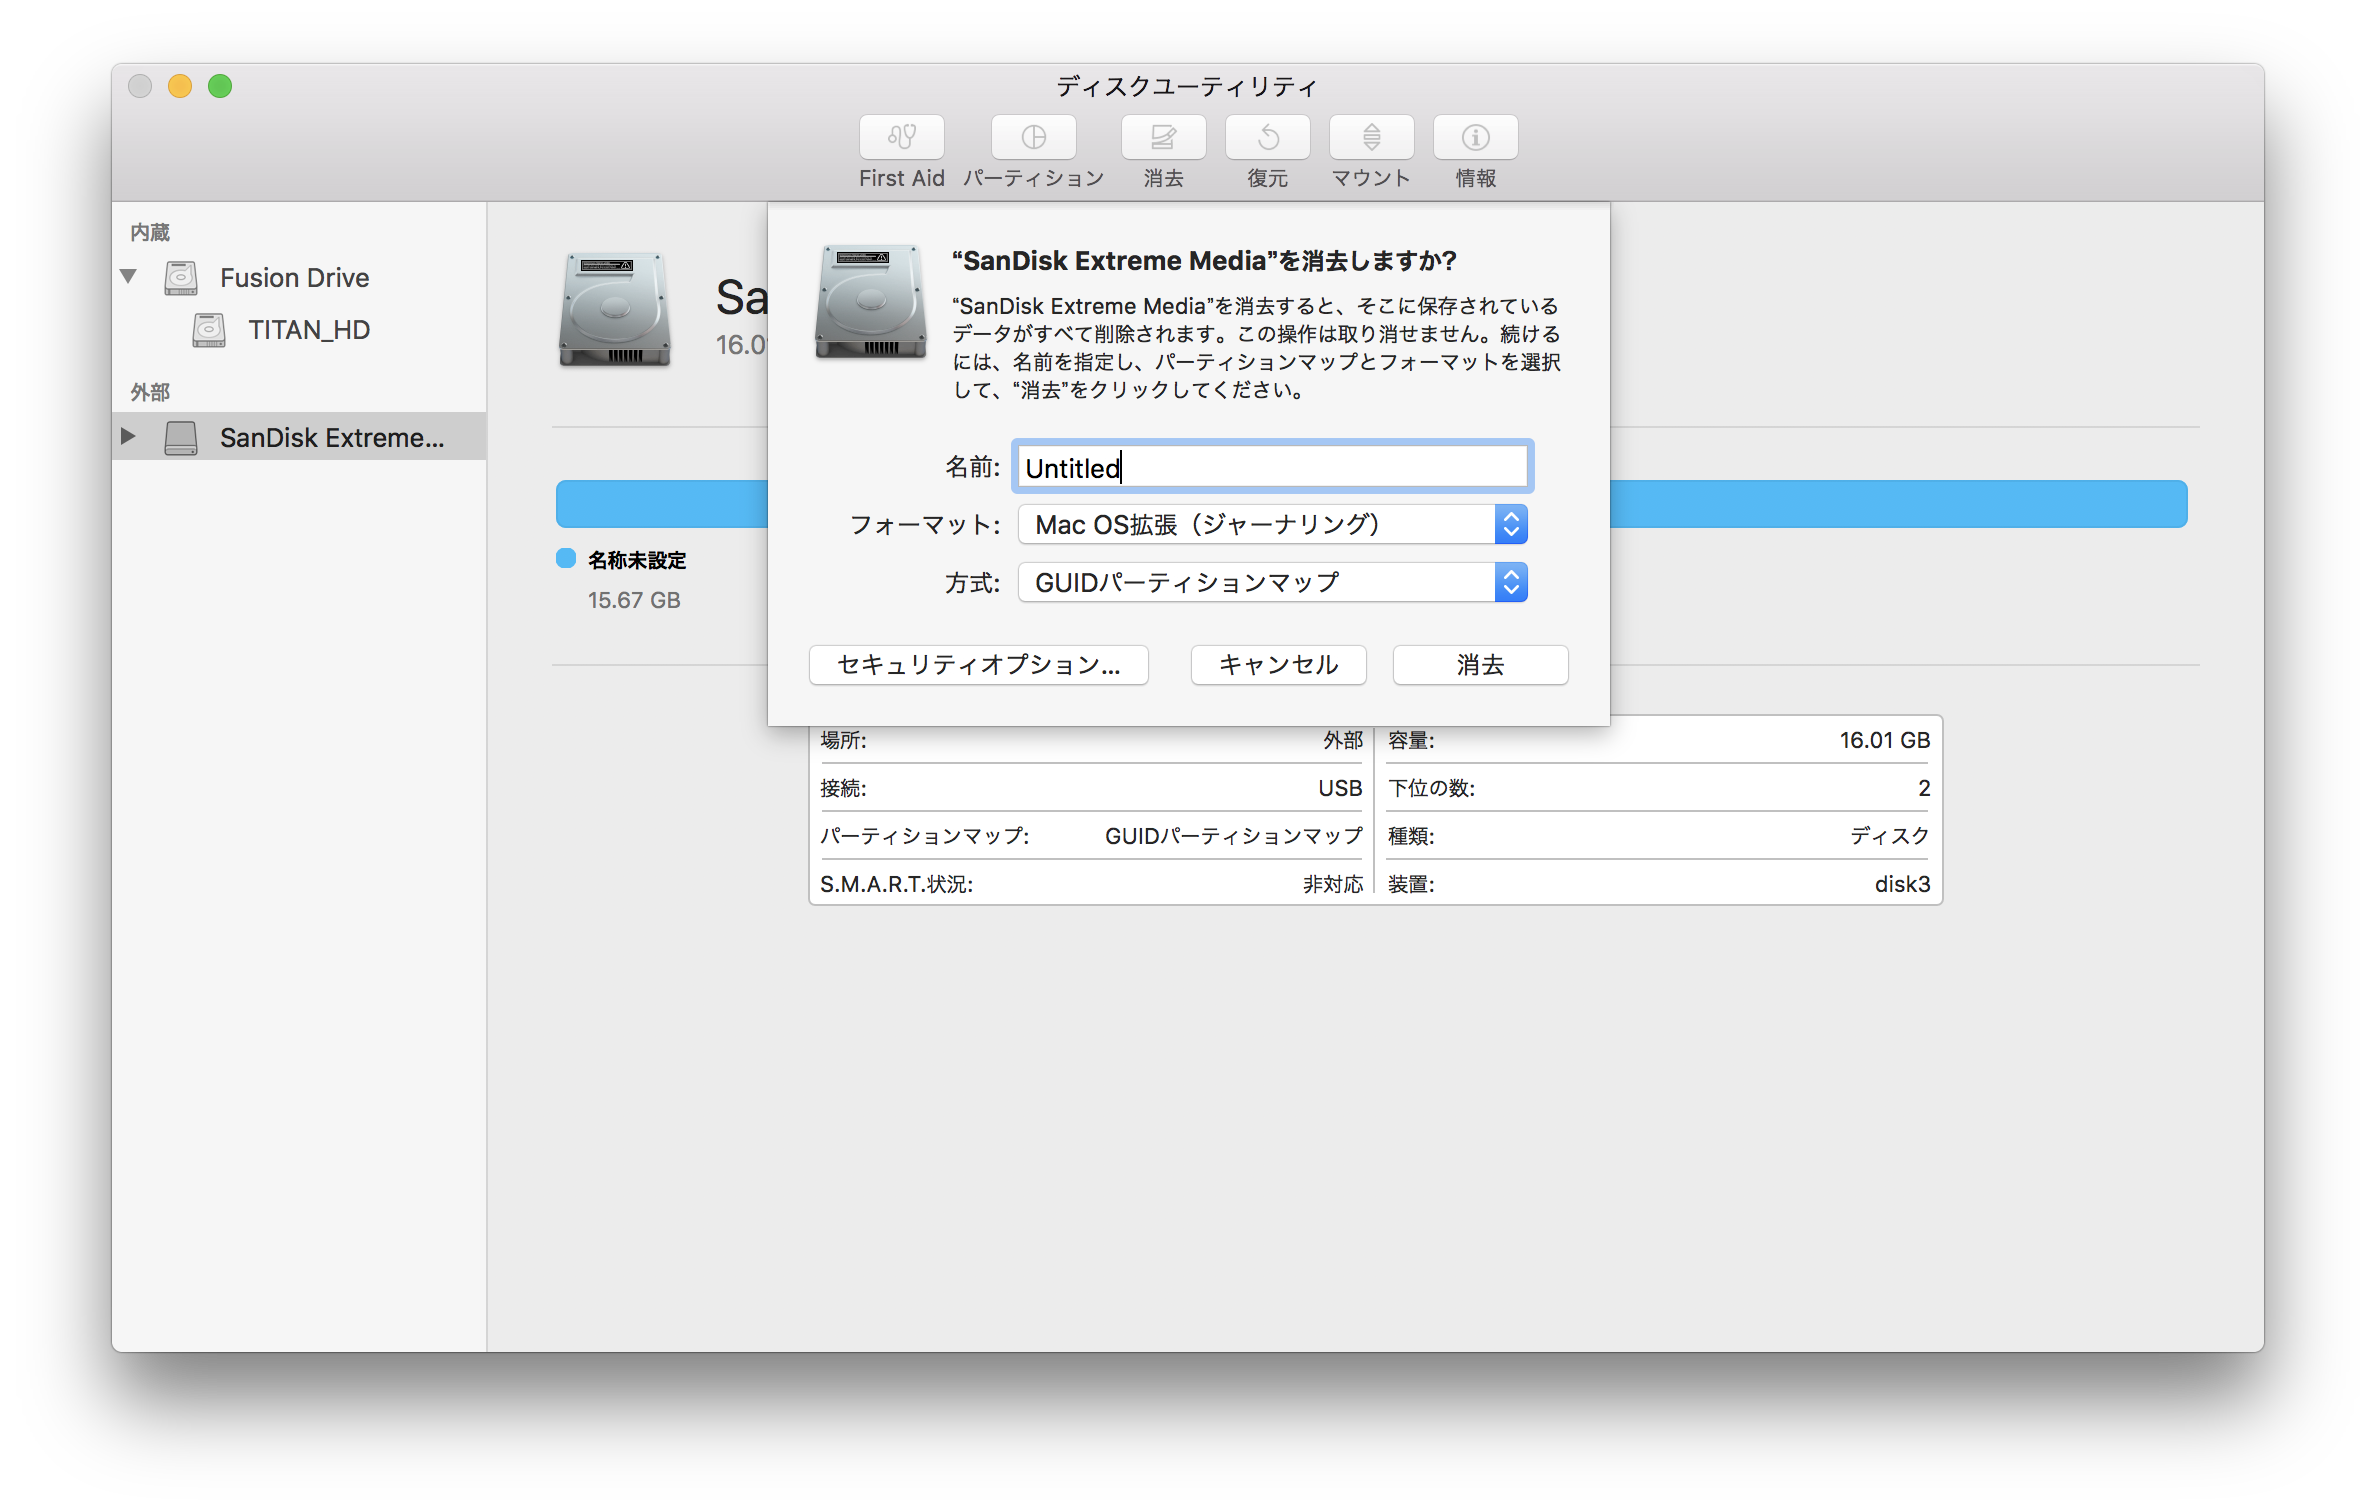Click the drive image in the erase dialog
The image size is (2376, 1512).
[870, 302]
